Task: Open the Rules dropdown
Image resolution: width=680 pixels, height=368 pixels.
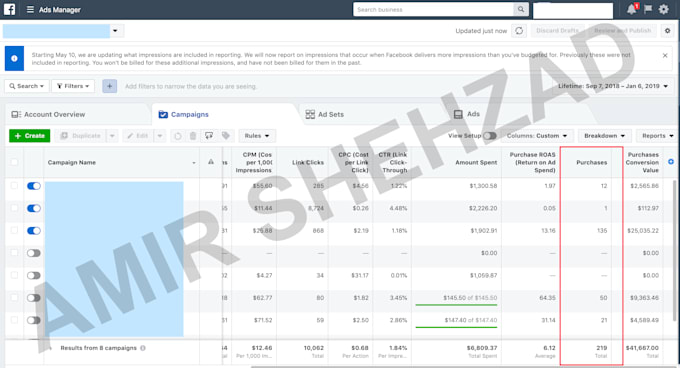Action: pyautogui.click(x=257, y=136)
